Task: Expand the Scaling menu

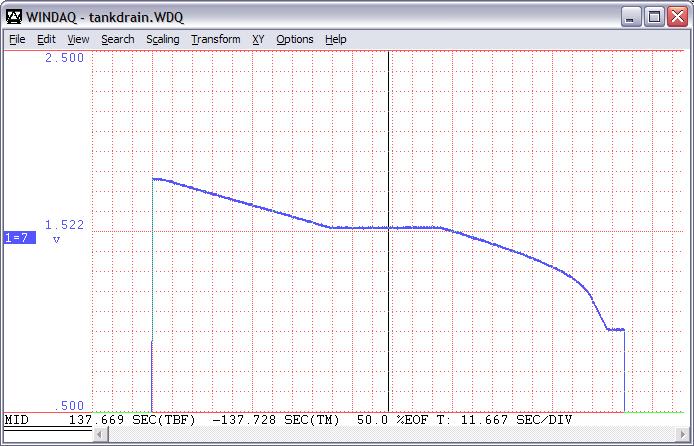Action: click(162, 39)
